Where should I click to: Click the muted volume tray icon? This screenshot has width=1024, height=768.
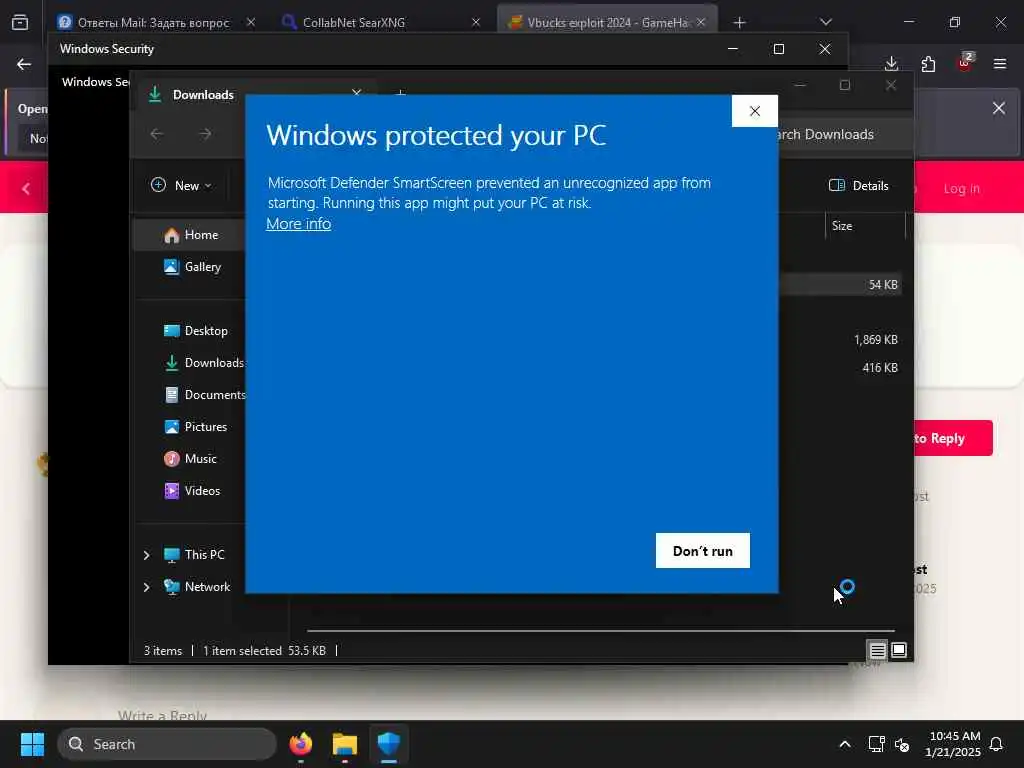[x=902, y=744]
